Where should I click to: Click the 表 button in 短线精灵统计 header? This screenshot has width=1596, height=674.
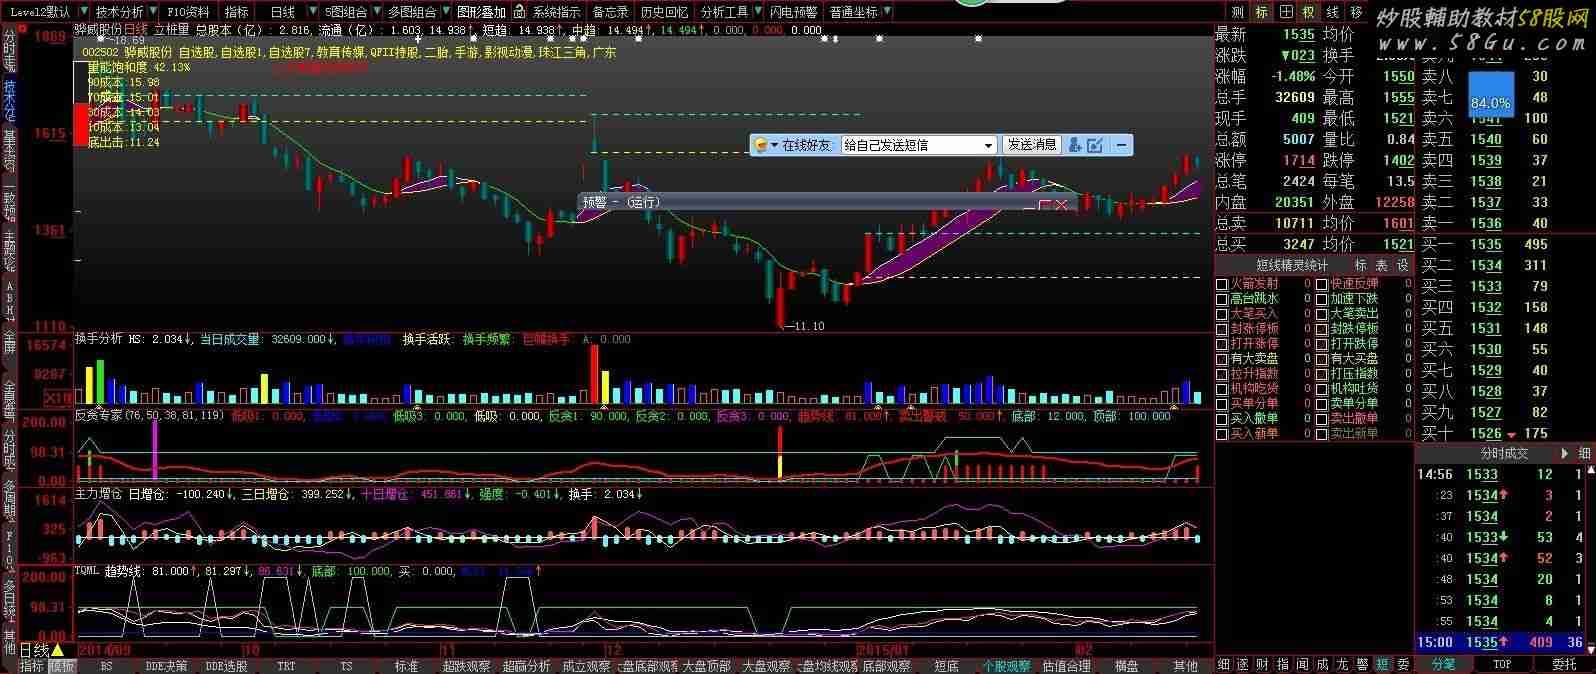1381,265
